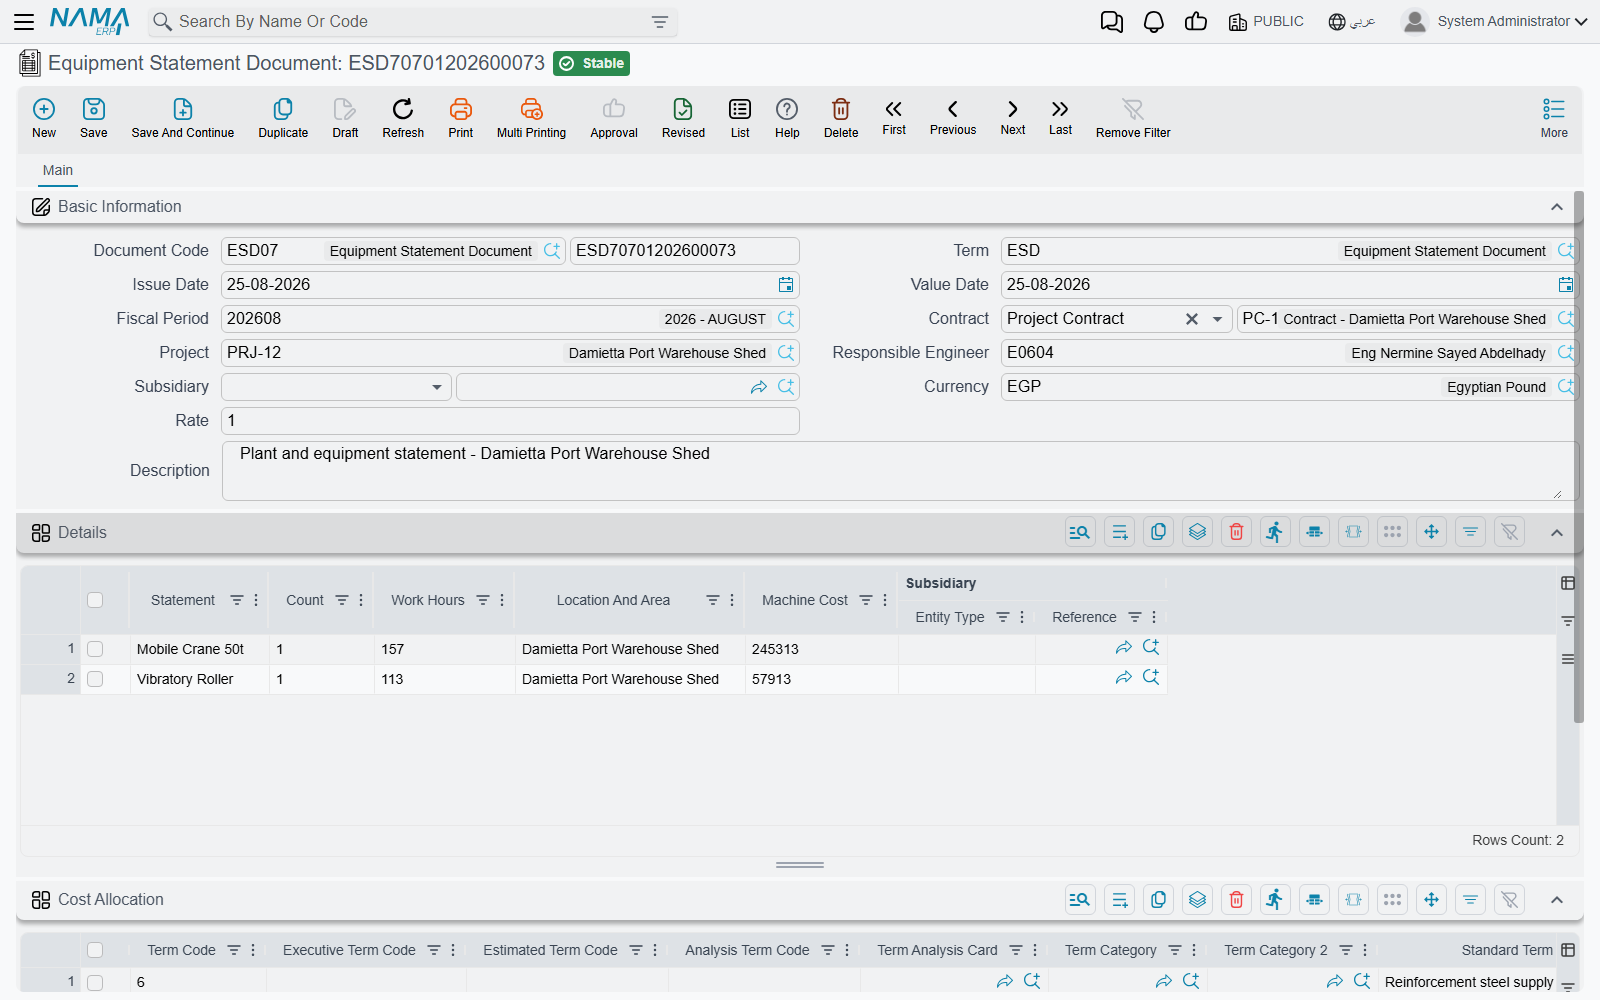1600x1000 pixels.
Task: Mark document as Revised
Action: coord(683,118)
